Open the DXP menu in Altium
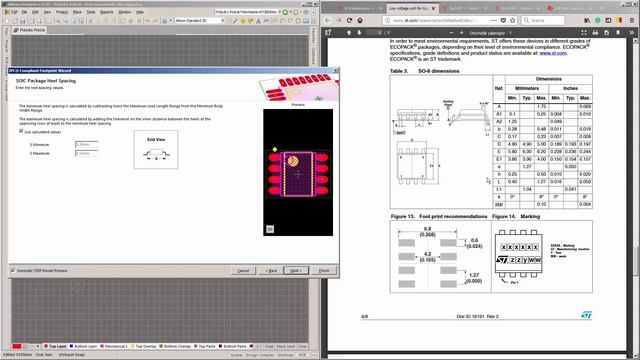This screenshot has height=360, width=640. point(11,12)
